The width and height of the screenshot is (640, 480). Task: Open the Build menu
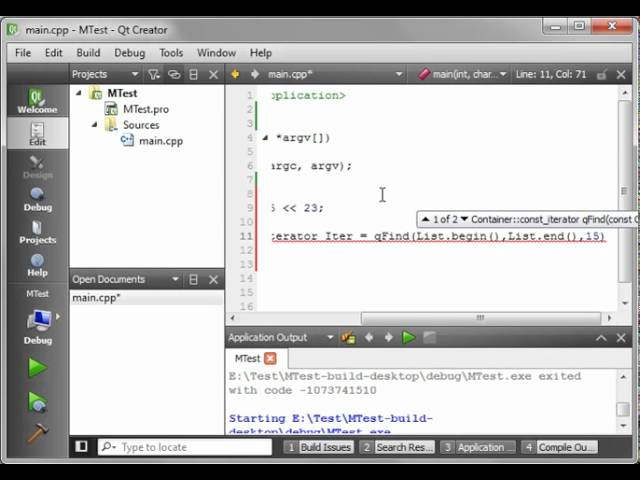(88, 53)
